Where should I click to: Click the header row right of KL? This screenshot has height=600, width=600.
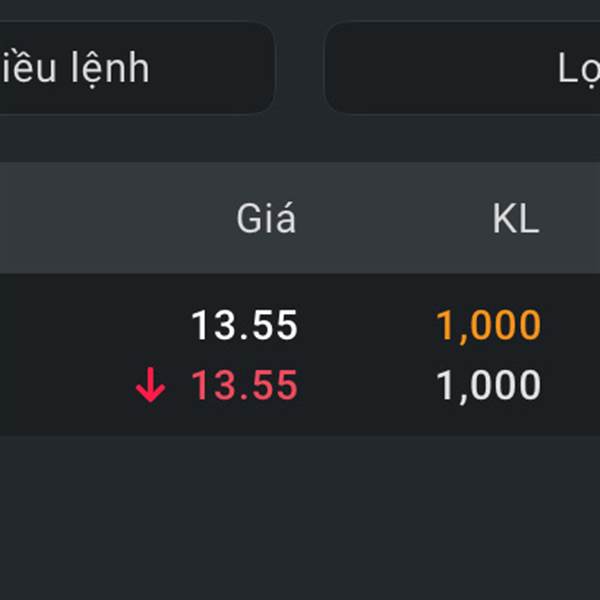[575, 219]
